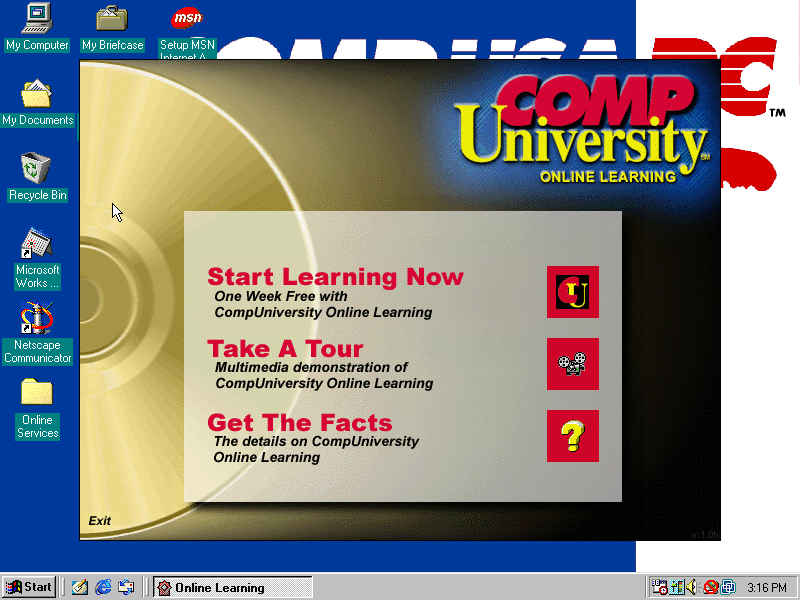This screenshot has height=600, width=800.
Task: Open the Task Scheduler icon in the system tray
Action: click(657, 588)
